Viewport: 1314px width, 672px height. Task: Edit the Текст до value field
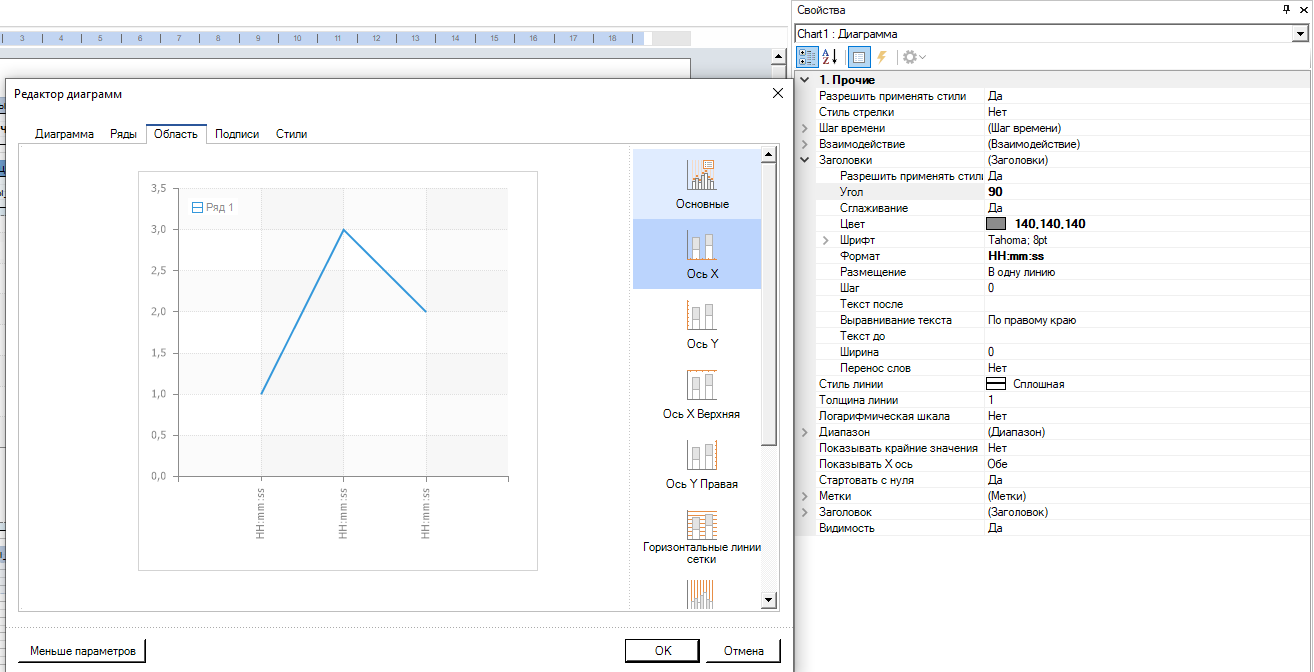pyautogui.click(x=1147, y=336)
